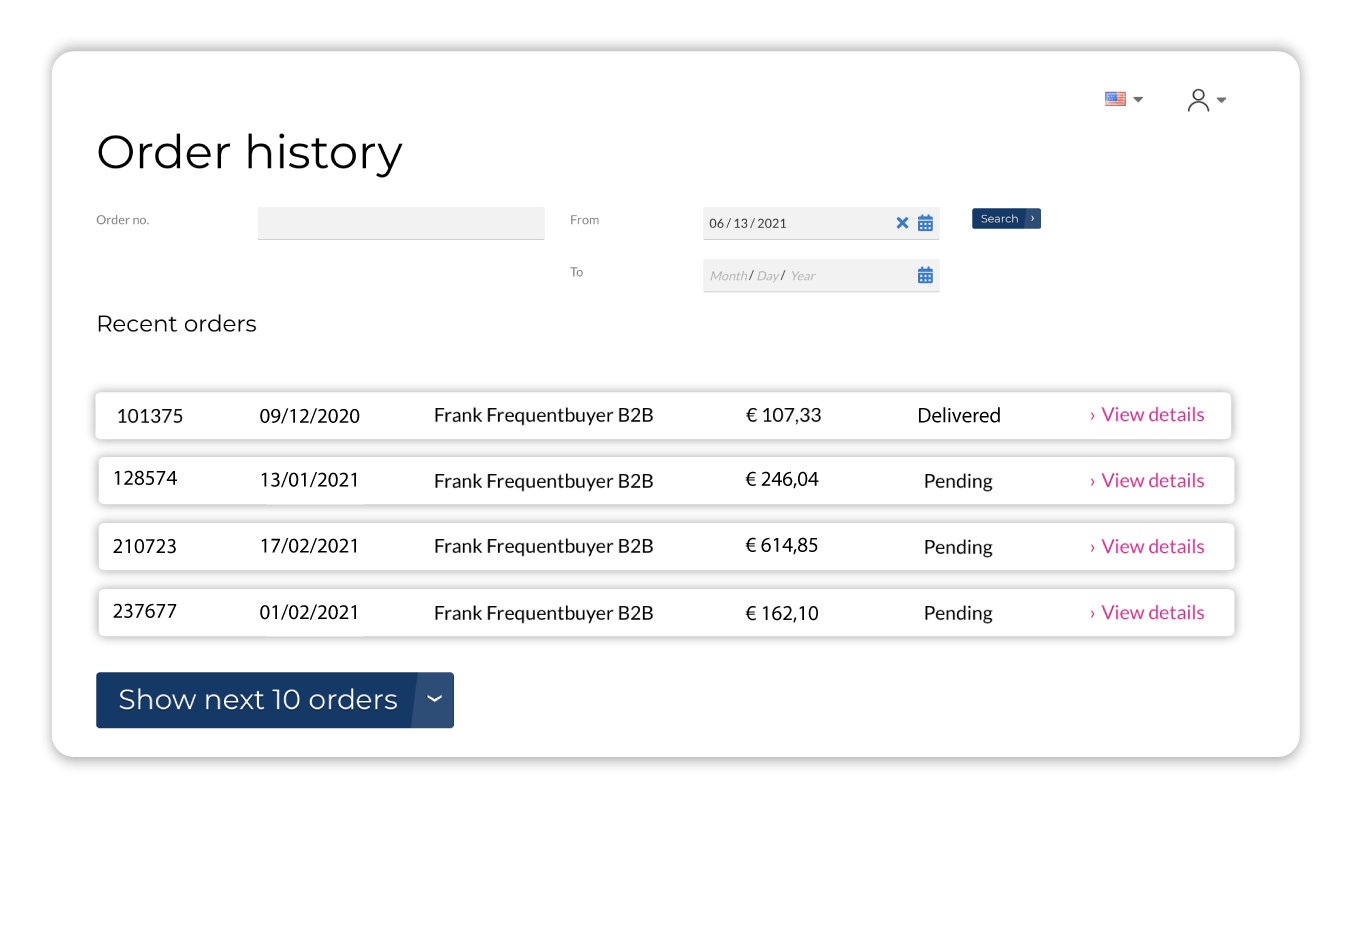This screenshot has width=1349, height=943.
Task: Select order number 237677
Action: (x=145, y=611)
